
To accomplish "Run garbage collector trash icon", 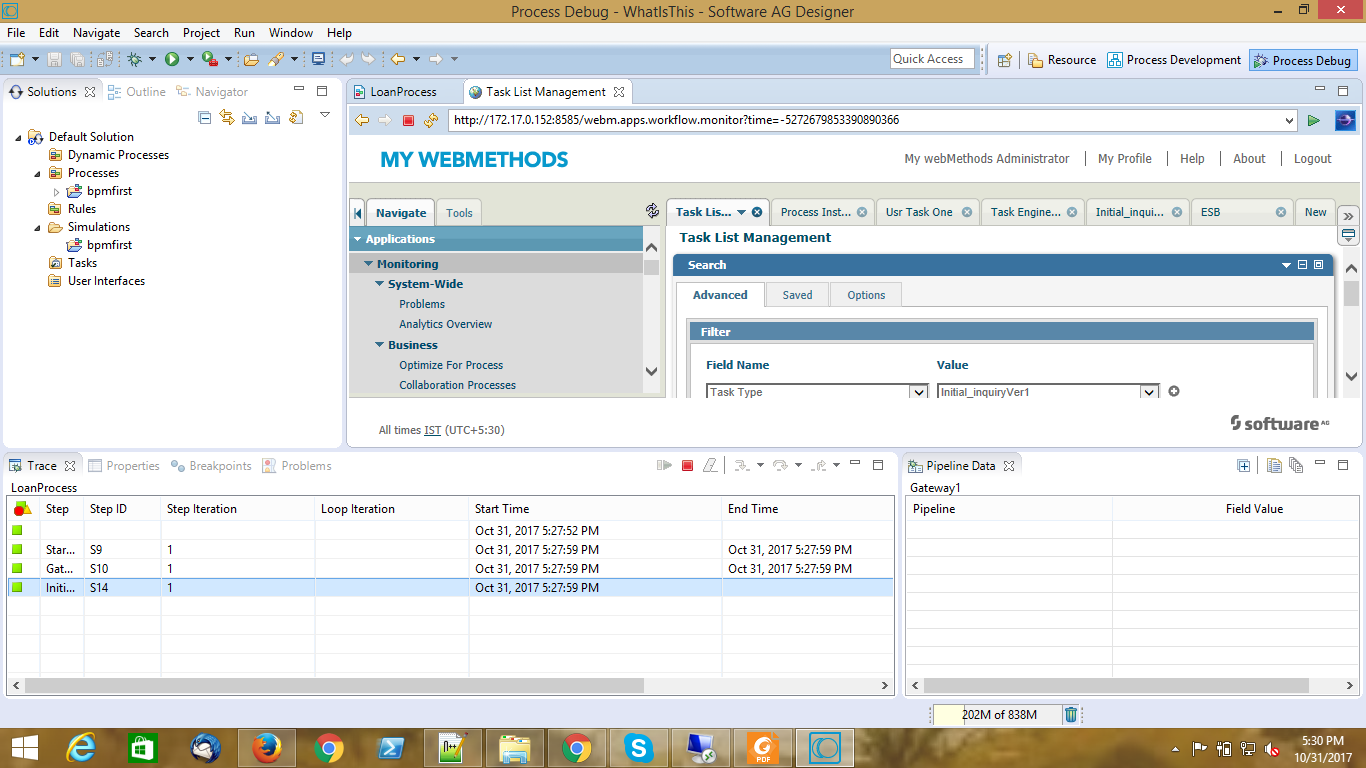I will (1071, 714).
